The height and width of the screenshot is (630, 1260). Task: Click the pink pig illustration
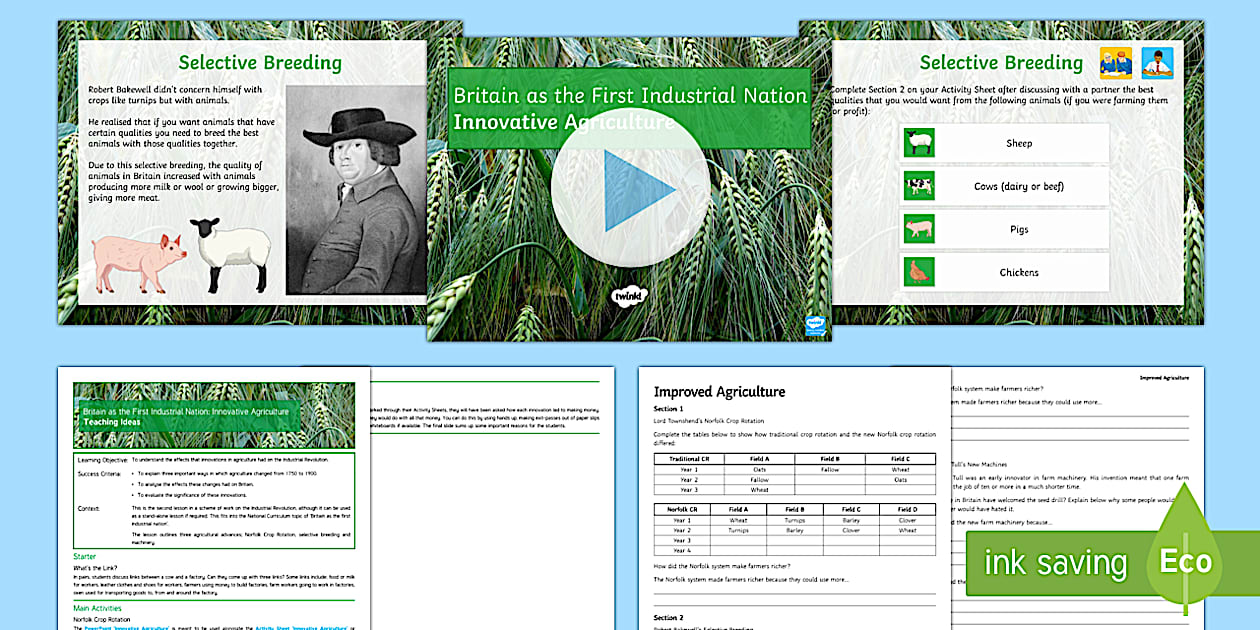(x=139, y=260)
